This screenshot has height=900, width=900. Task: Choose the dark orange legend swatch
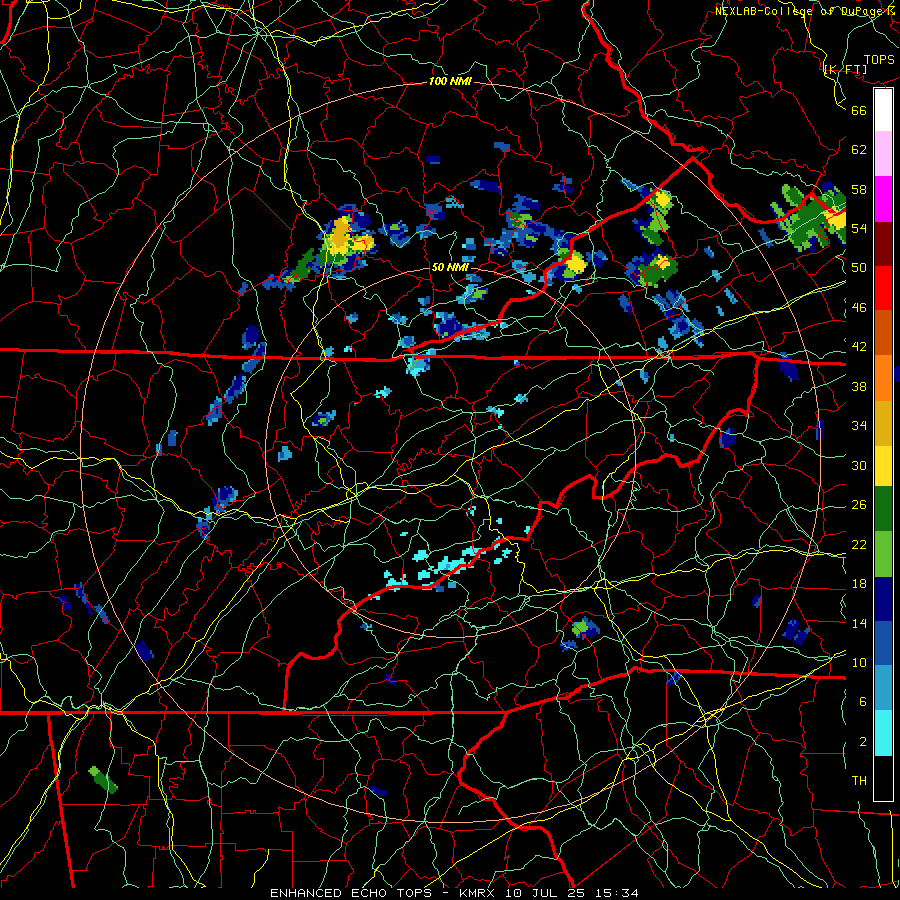[x=883, y=333]
